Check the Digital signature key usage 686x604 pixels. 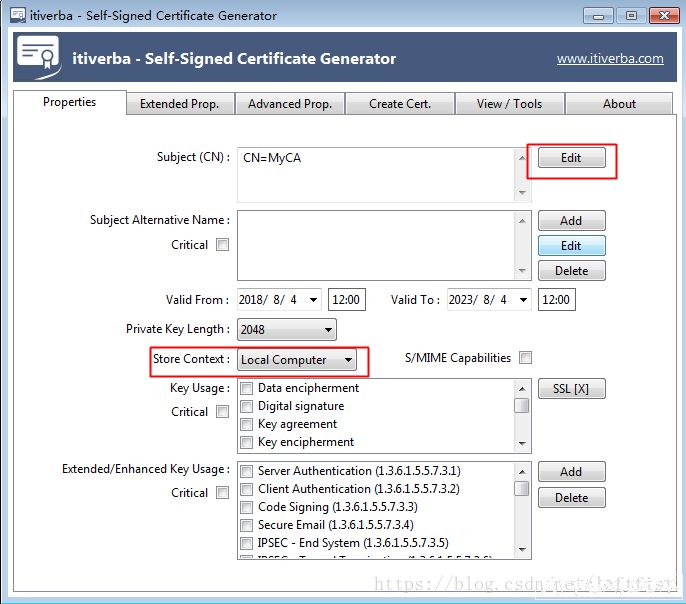point(247,406)
